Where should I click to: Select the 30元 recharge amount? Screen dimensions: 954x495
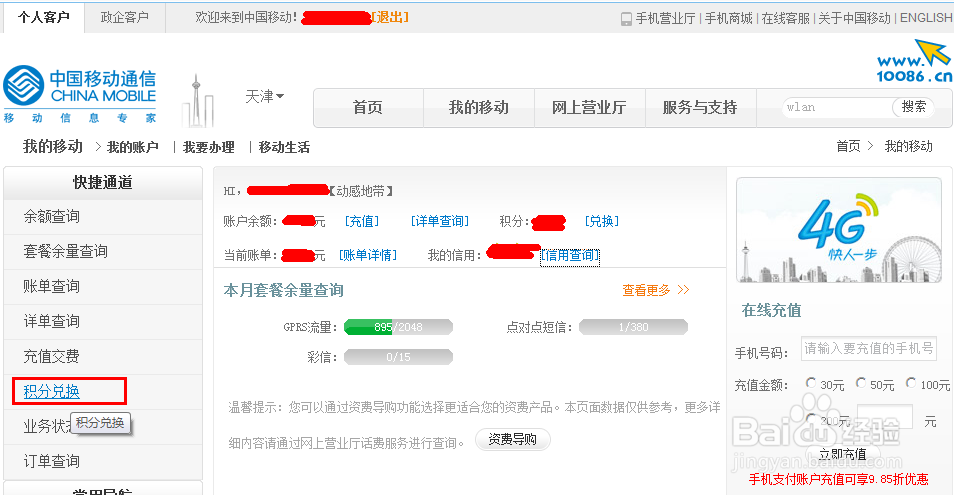[x=810, y=383]
